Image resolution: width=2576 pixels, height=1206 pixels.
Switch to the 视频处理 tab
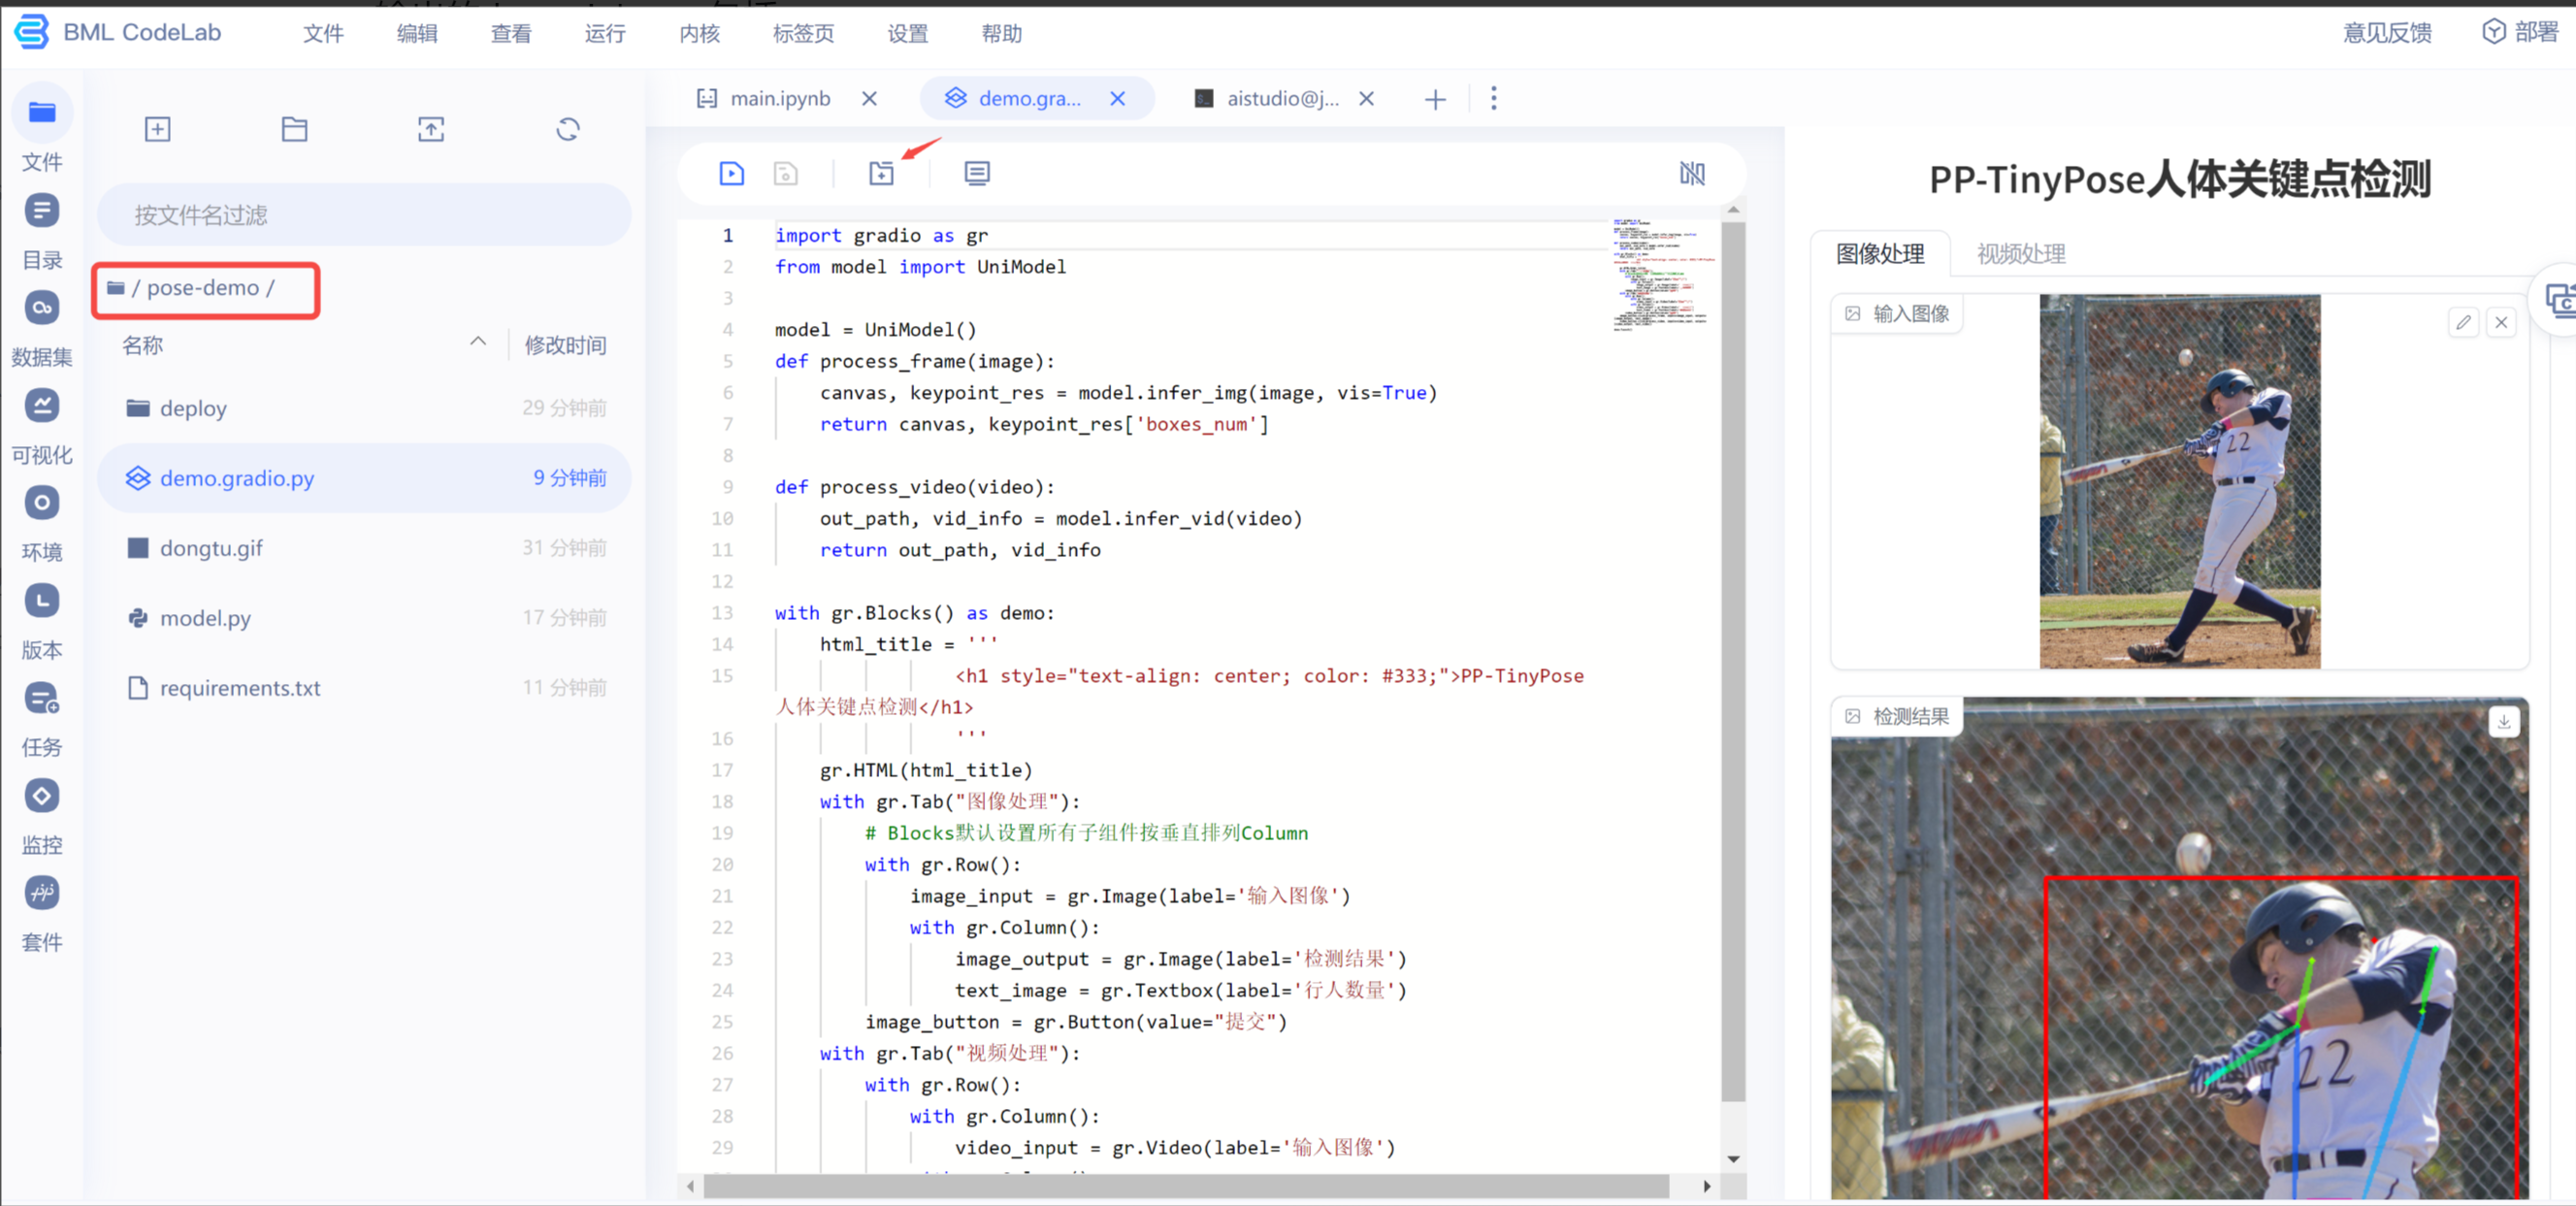(2021, 254)
